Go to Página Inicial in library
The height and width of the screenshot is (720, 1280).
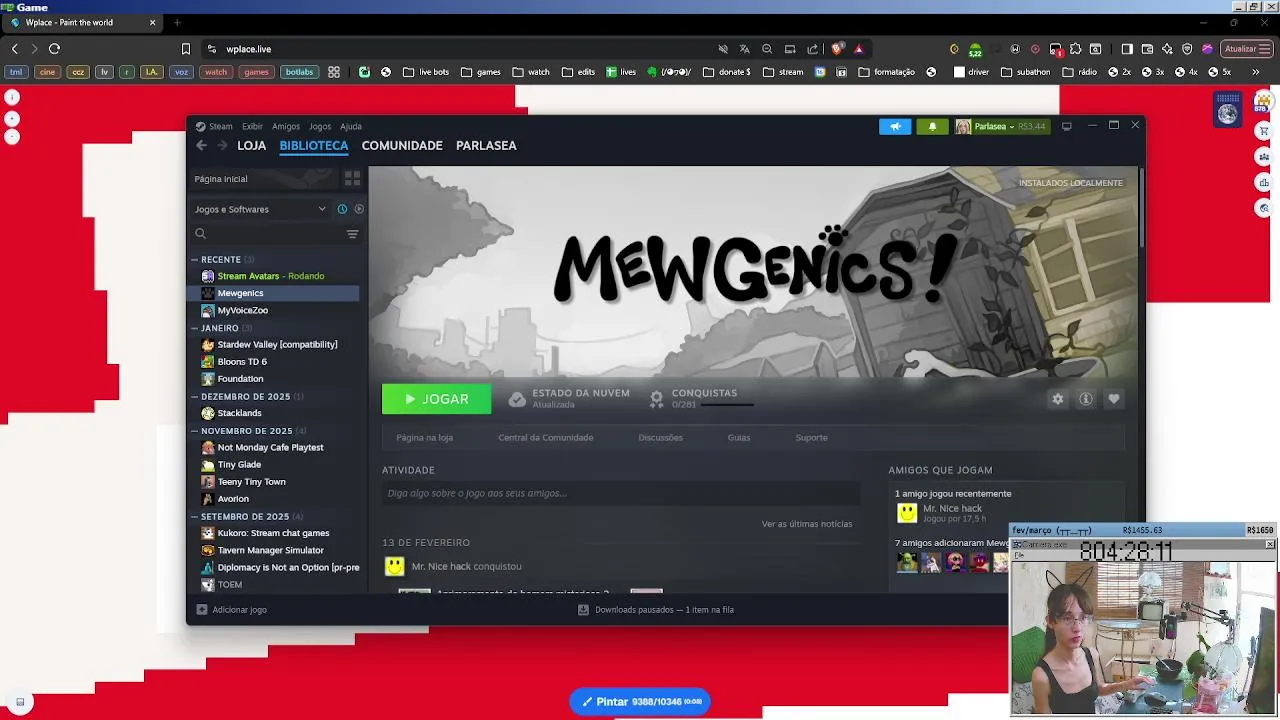pos(221,179)
